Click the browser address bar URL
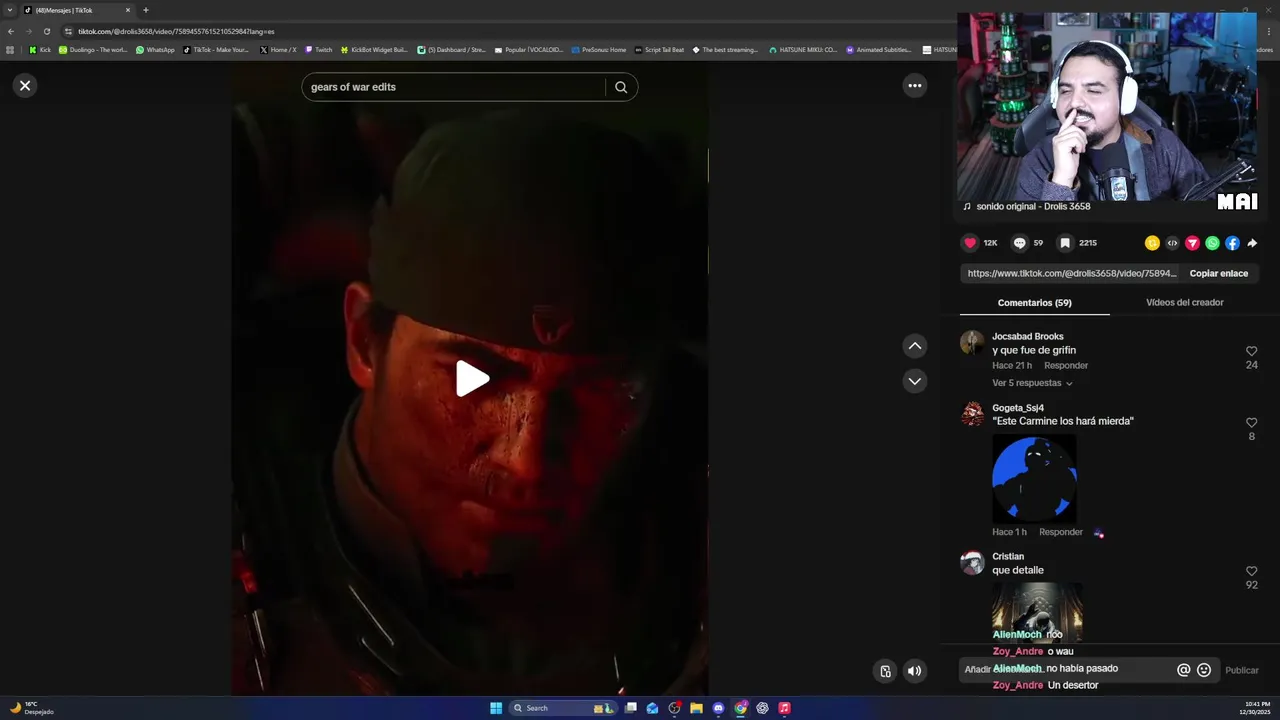This screenshot has width=1280, height=720. click(x=176, y=31)
